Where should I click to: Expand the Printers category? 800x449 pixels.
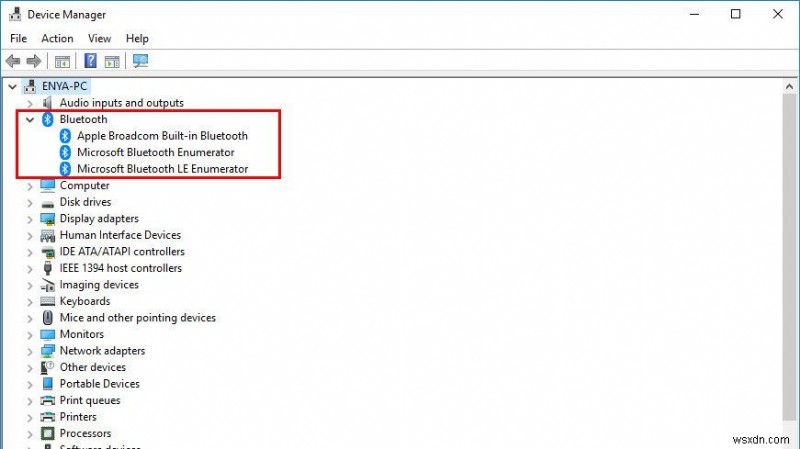(x=30, y=417)
